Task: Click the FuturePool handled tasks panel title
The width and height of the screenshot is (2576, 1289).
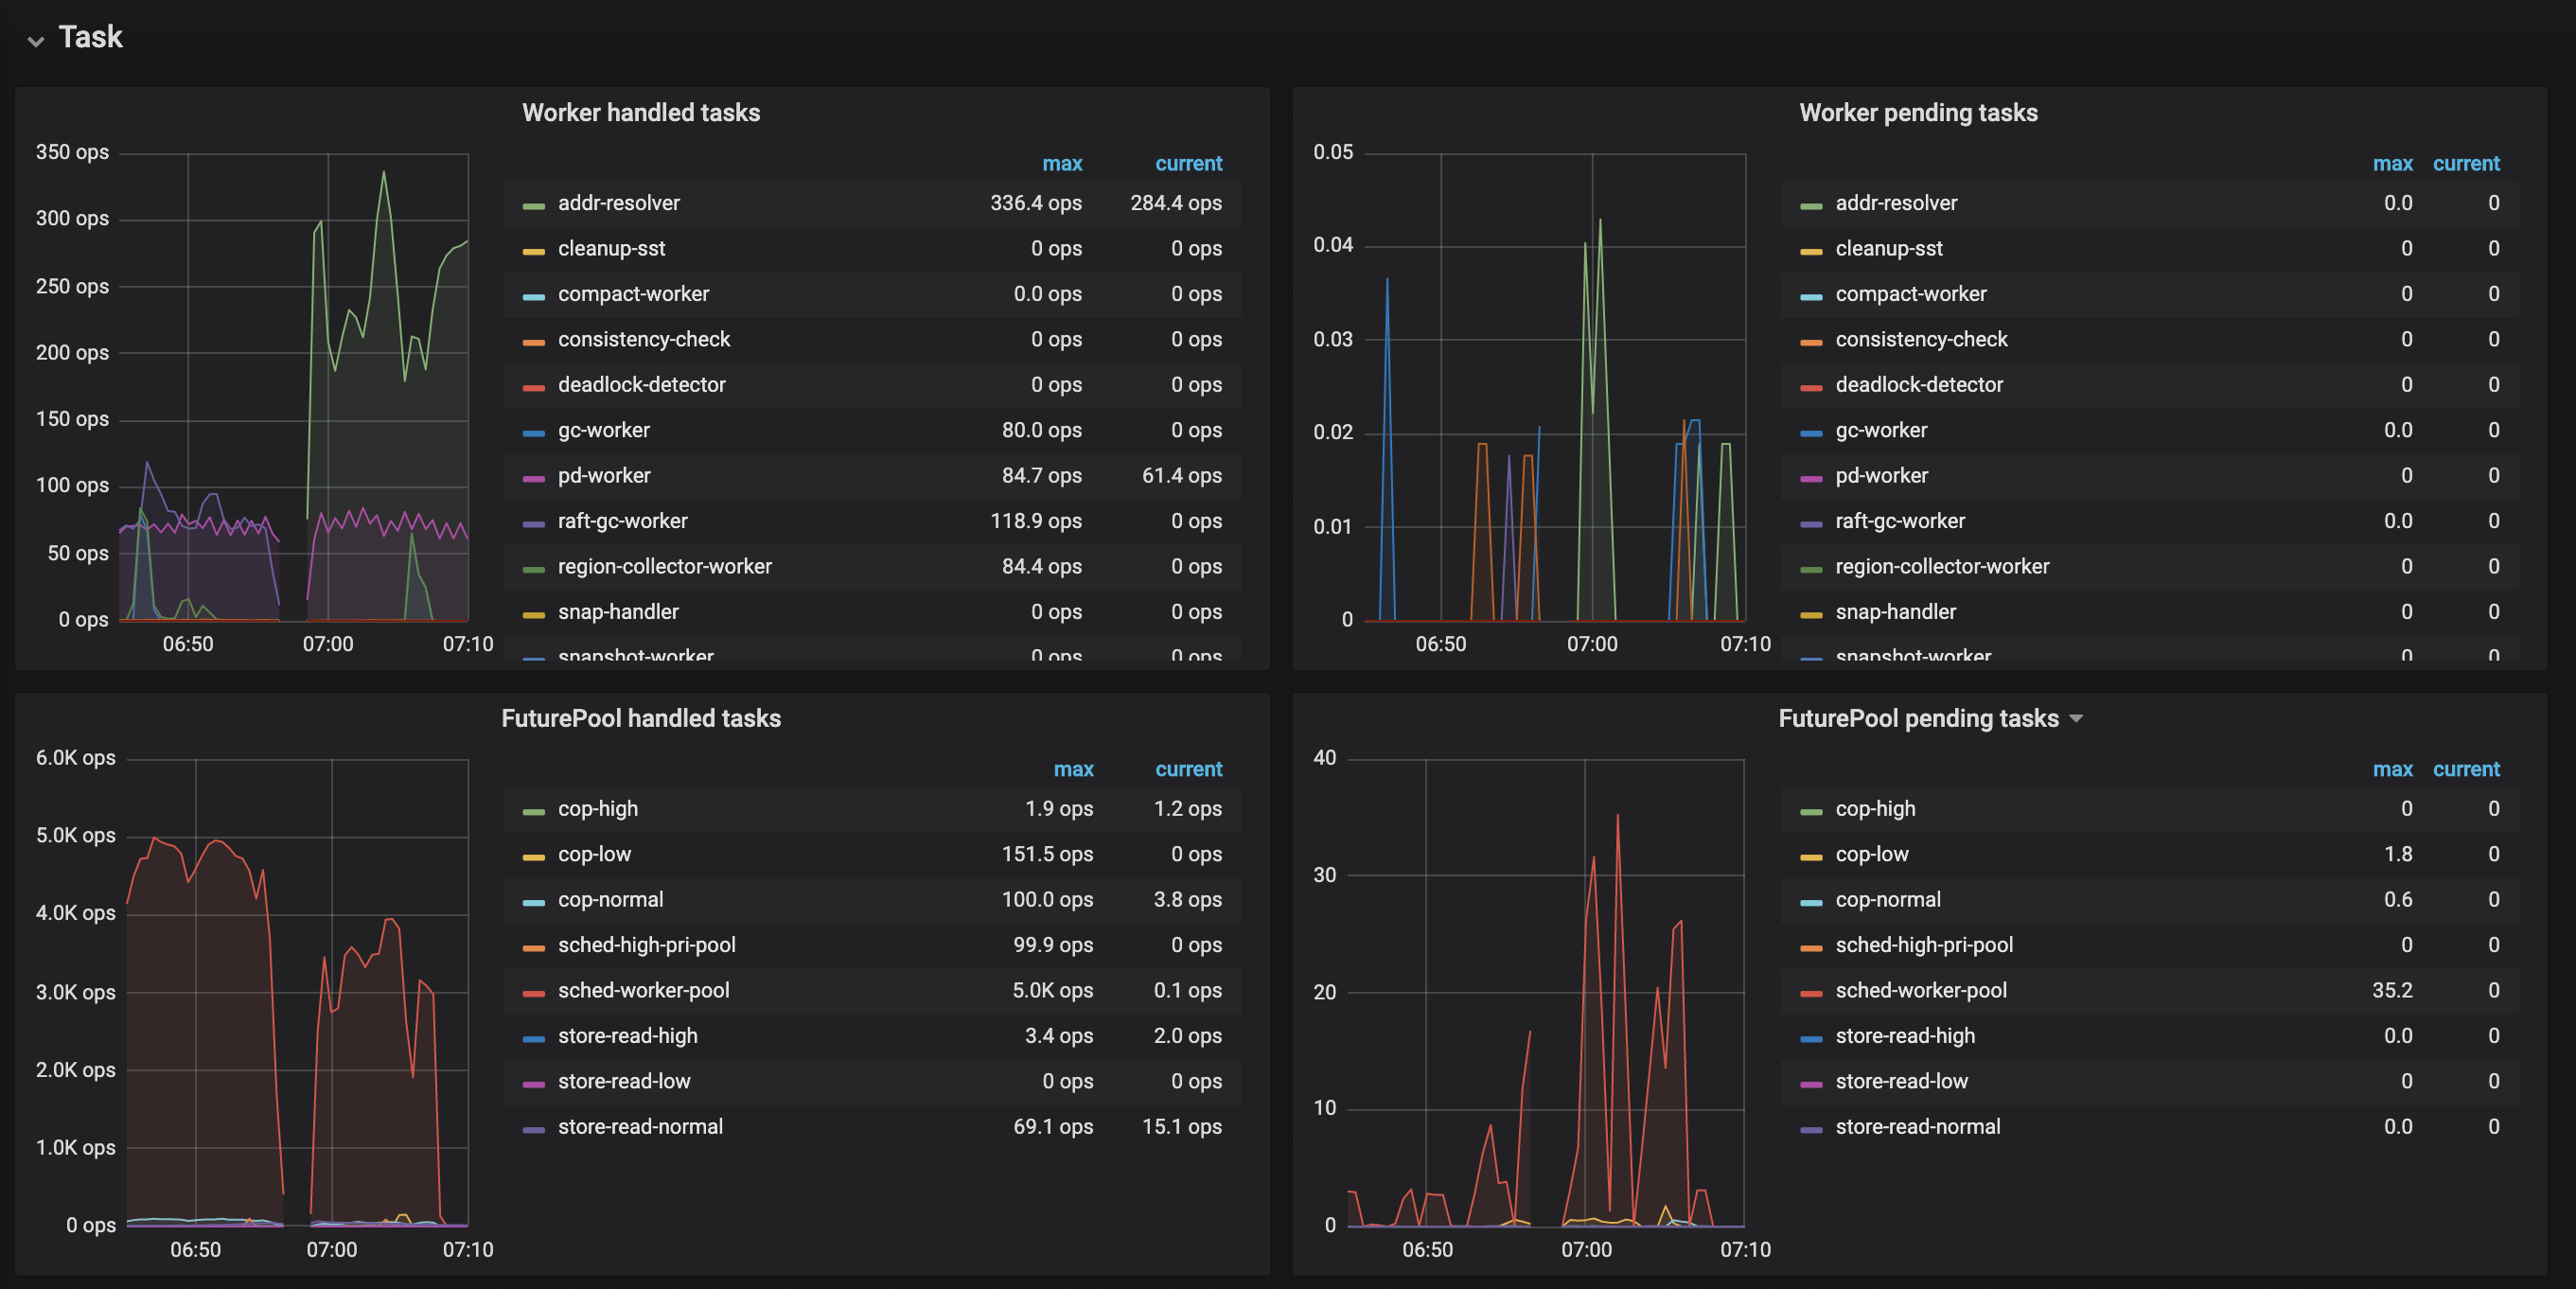Action: point(640,718)
